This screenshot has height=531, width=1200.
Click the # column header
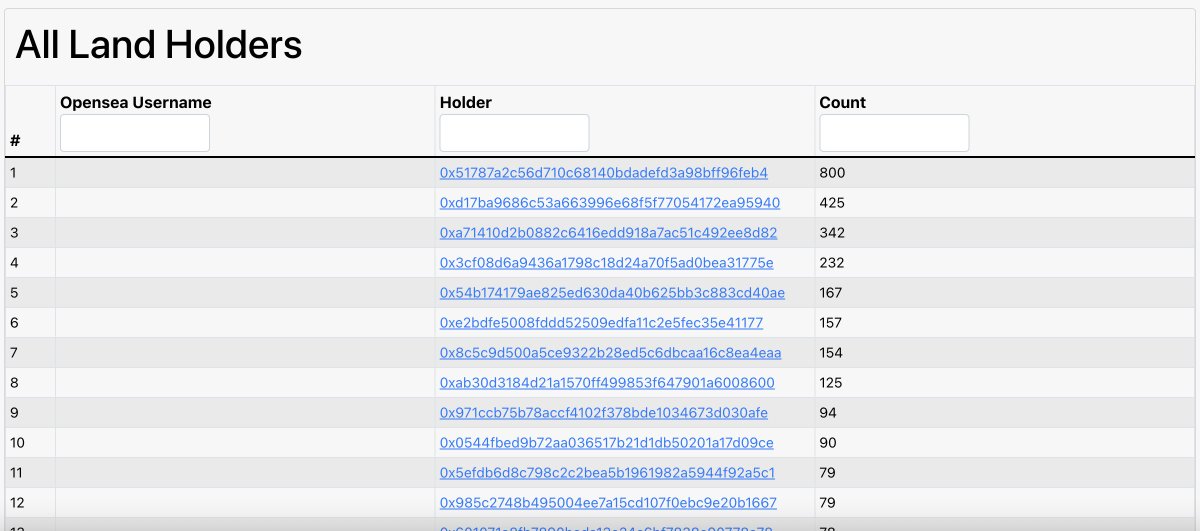click(x=15, y=141)
